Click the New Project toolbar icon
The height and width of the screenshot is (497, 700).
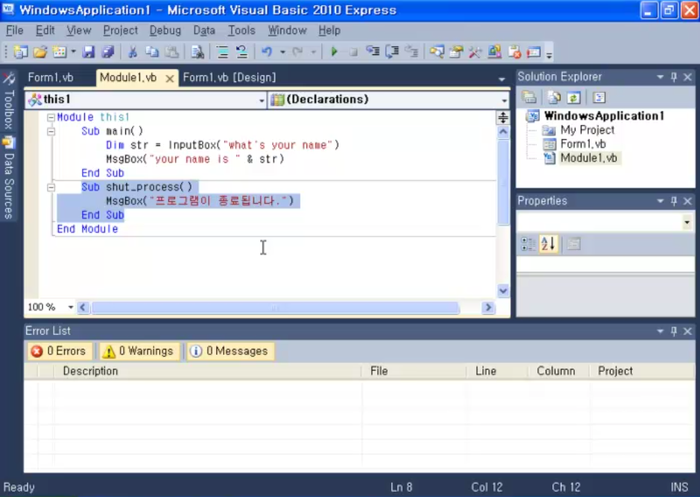pos(21,52)
